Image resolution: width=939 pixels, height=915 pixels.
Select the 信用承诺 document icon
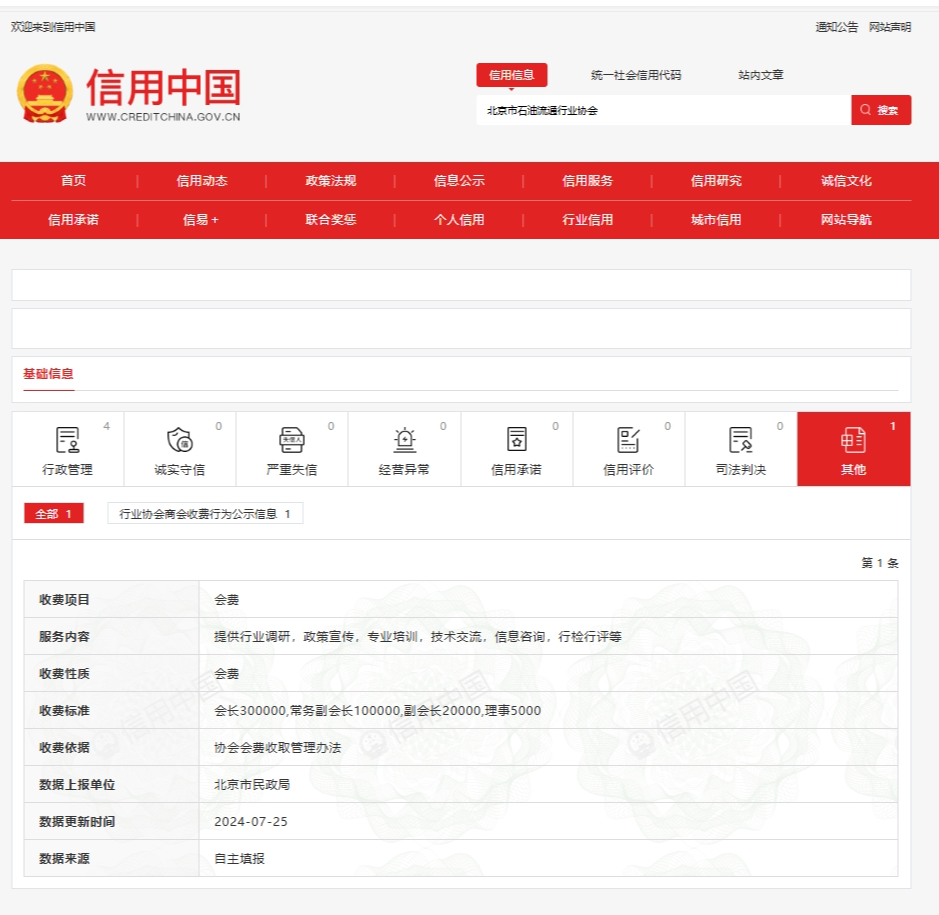516,440
